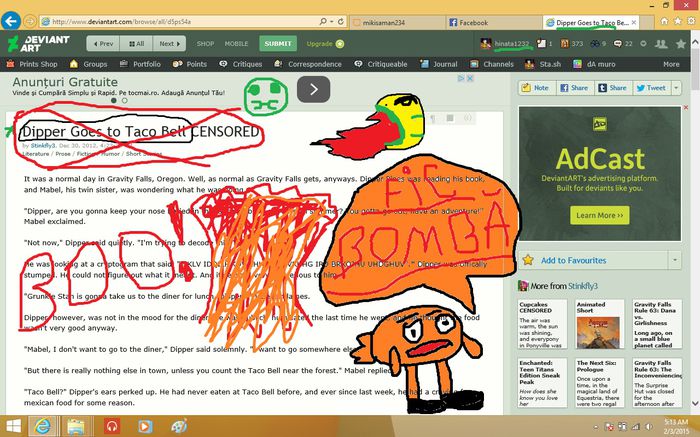700x437 pixels.
Task: Click the DeviantArt logo
Action: point(38,43)
